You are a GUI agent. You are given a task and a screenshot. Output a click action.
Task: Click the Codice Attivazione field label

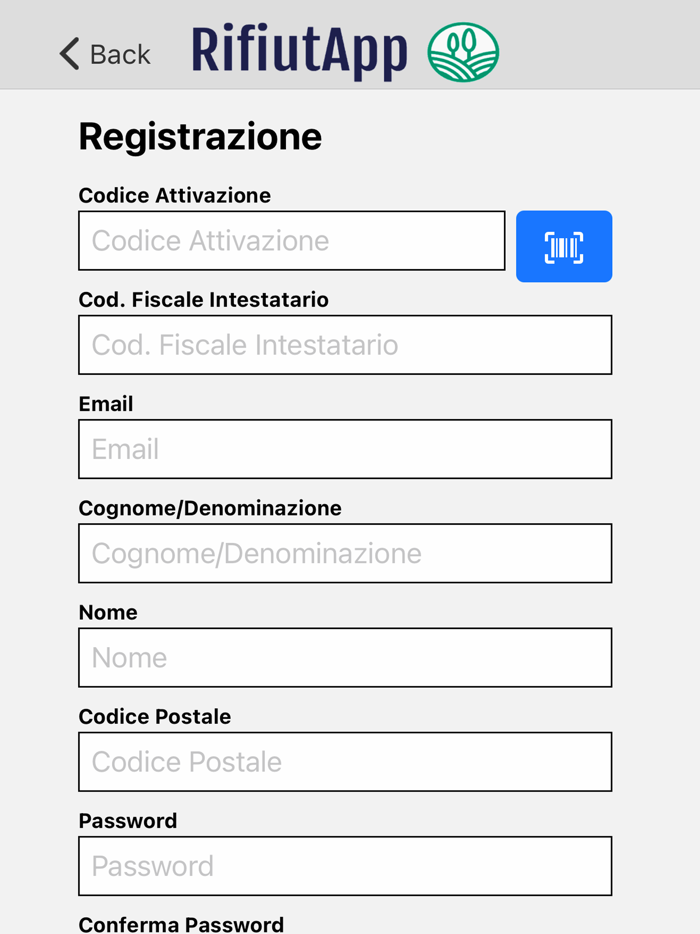[x=174, y=195]
